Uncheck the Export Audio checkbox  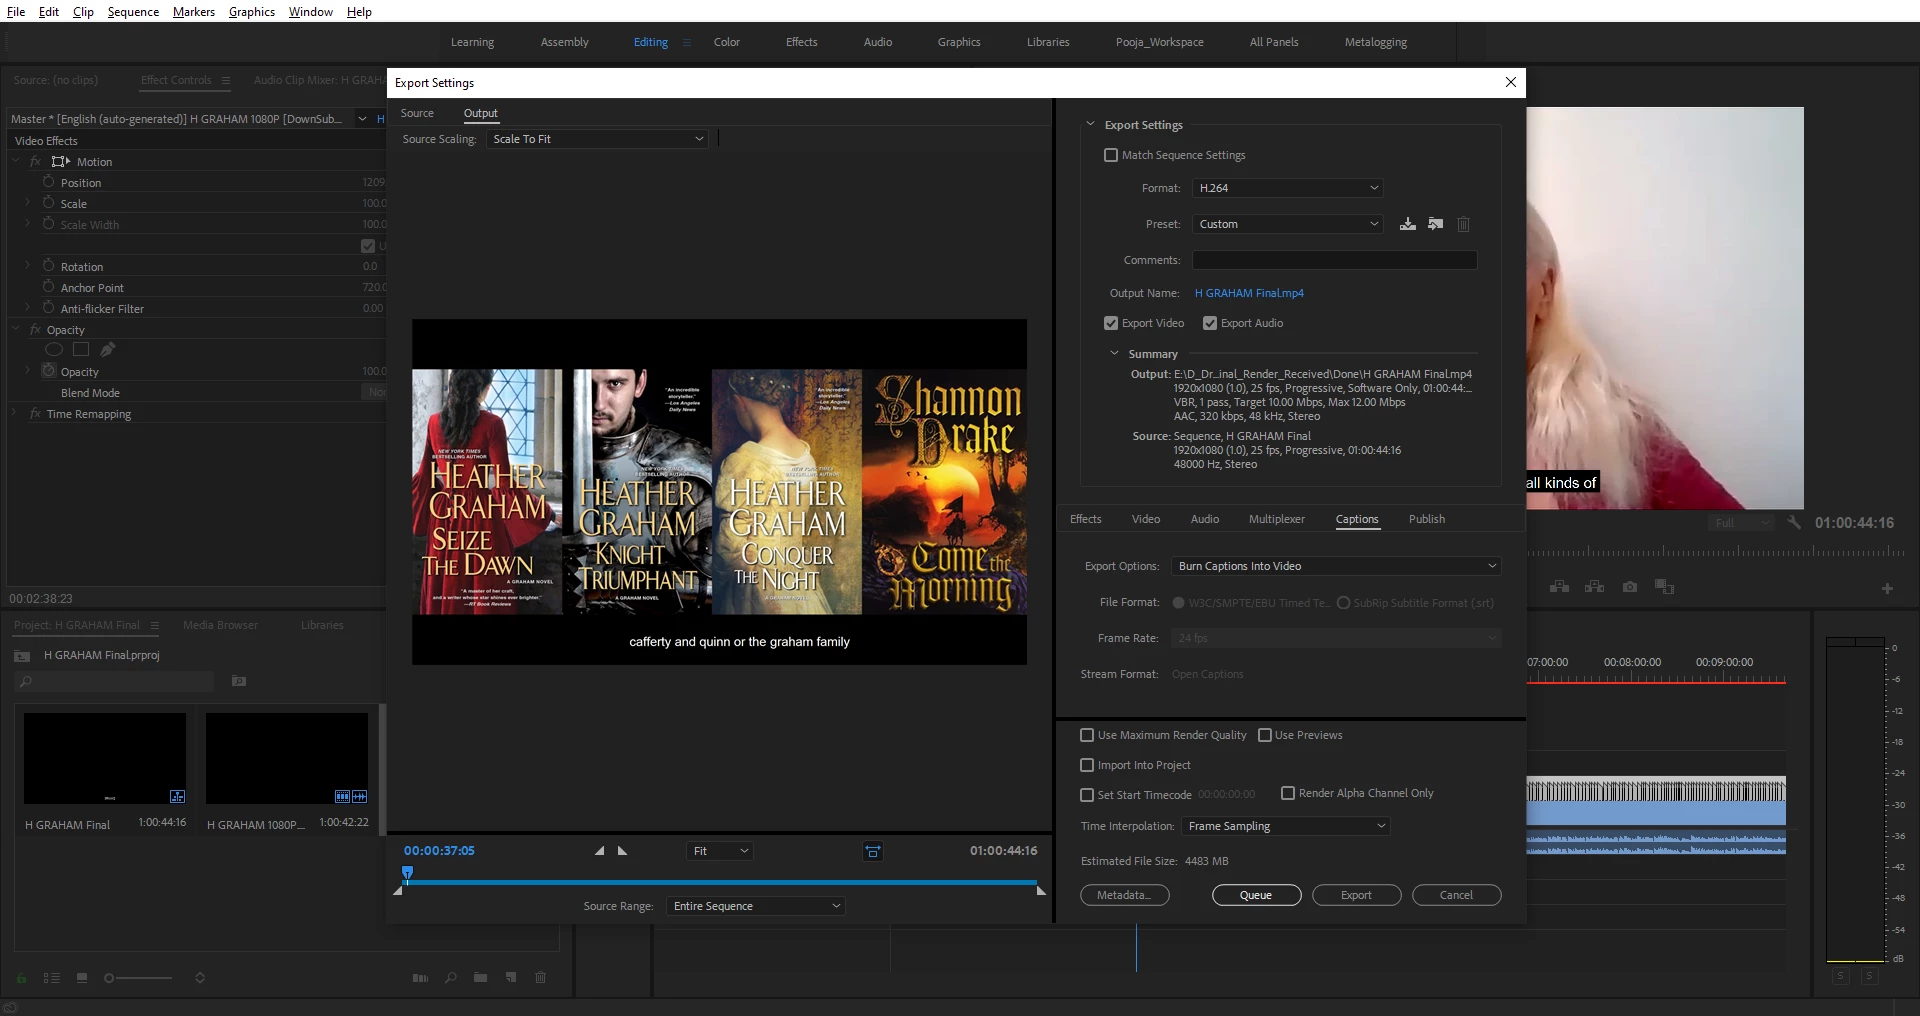1210,323
